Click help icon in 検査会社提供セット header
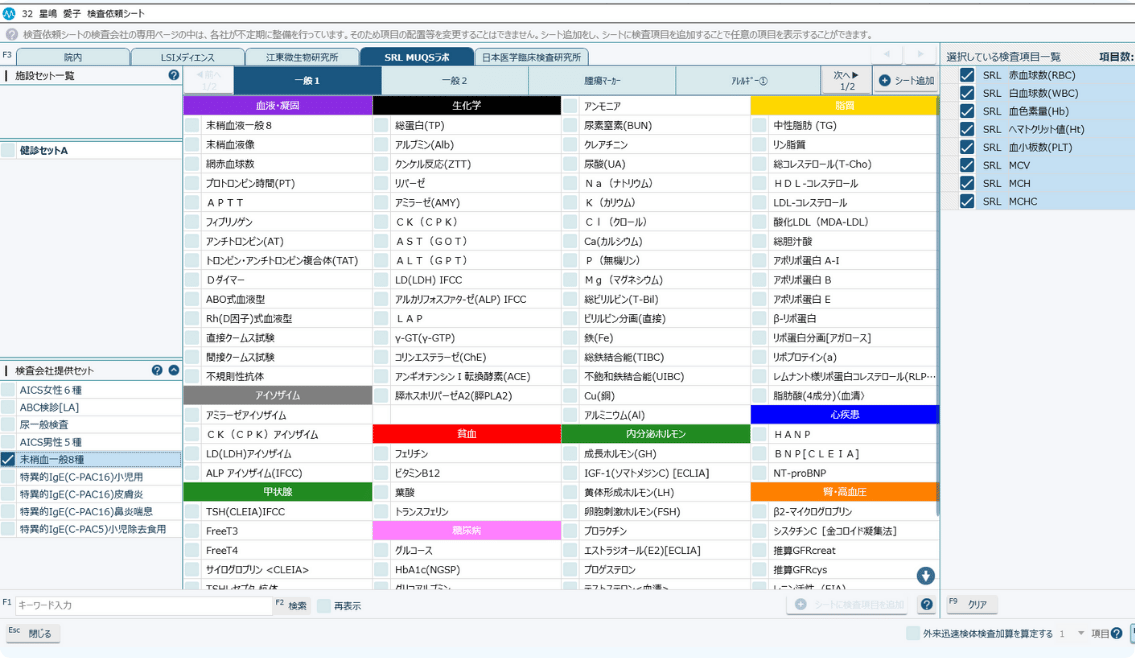The width and height of the screenshot is (1136, 658). point(157,370)
